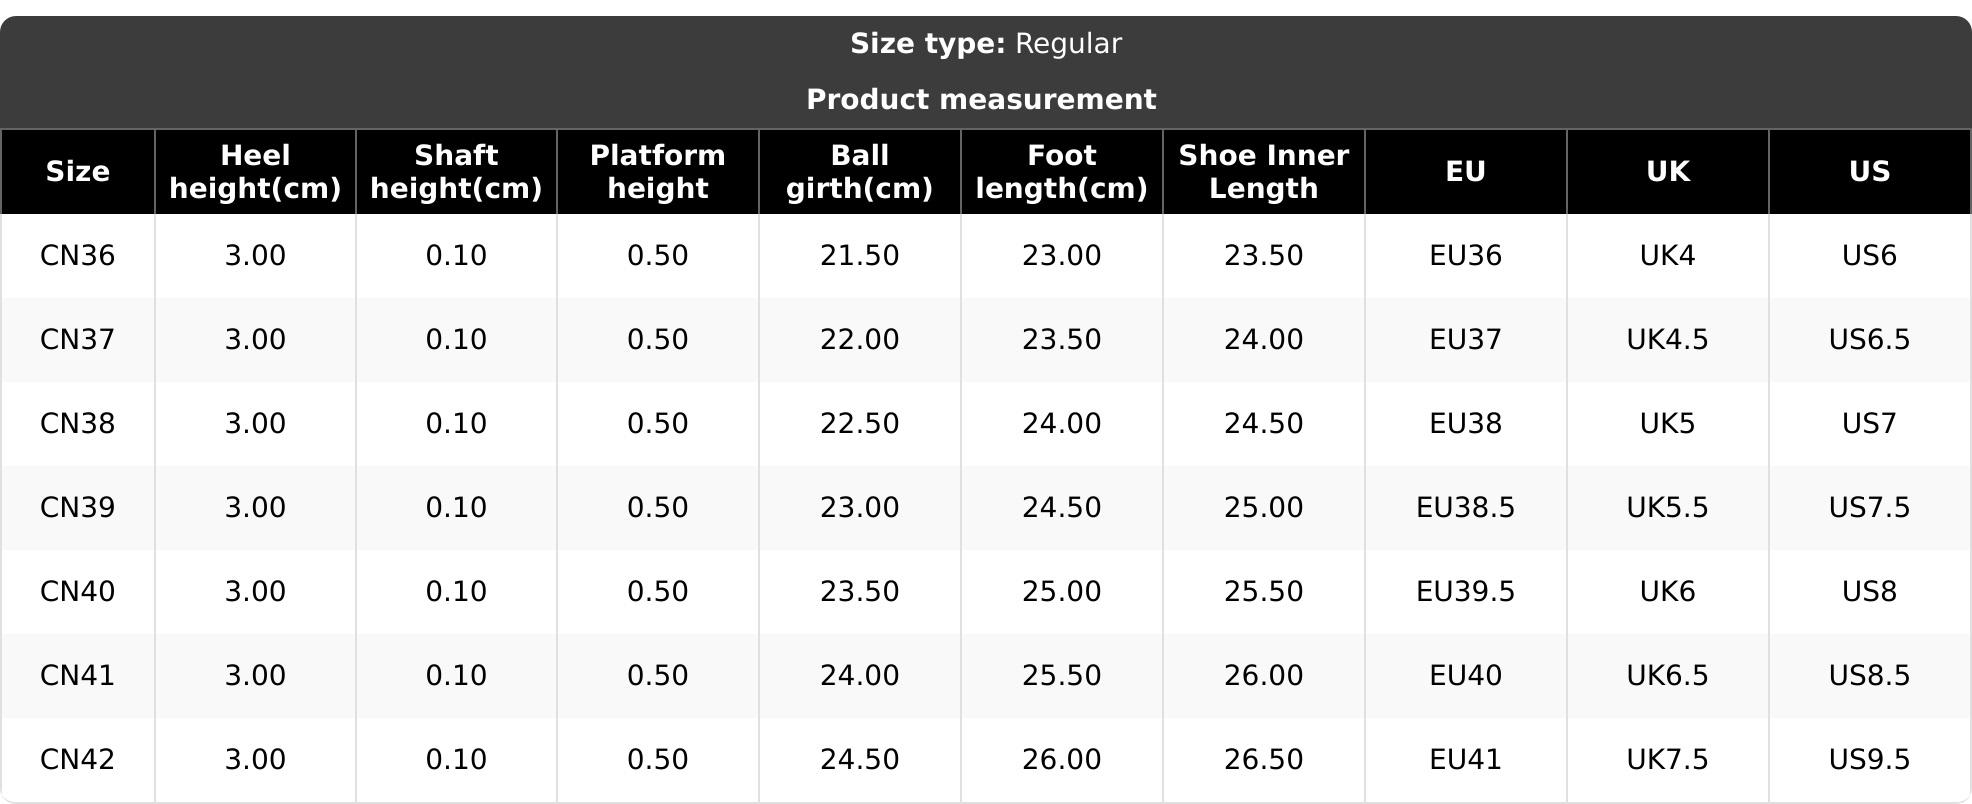Select the EU column header

point(1465,172)
